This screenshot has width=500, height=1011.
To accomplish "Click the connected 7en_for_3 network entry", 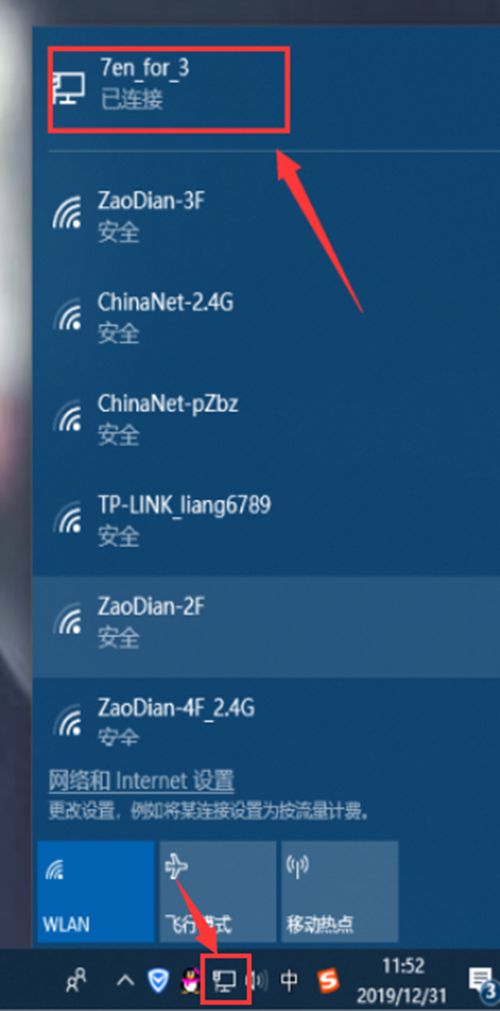I will click(x=168, y=90).
